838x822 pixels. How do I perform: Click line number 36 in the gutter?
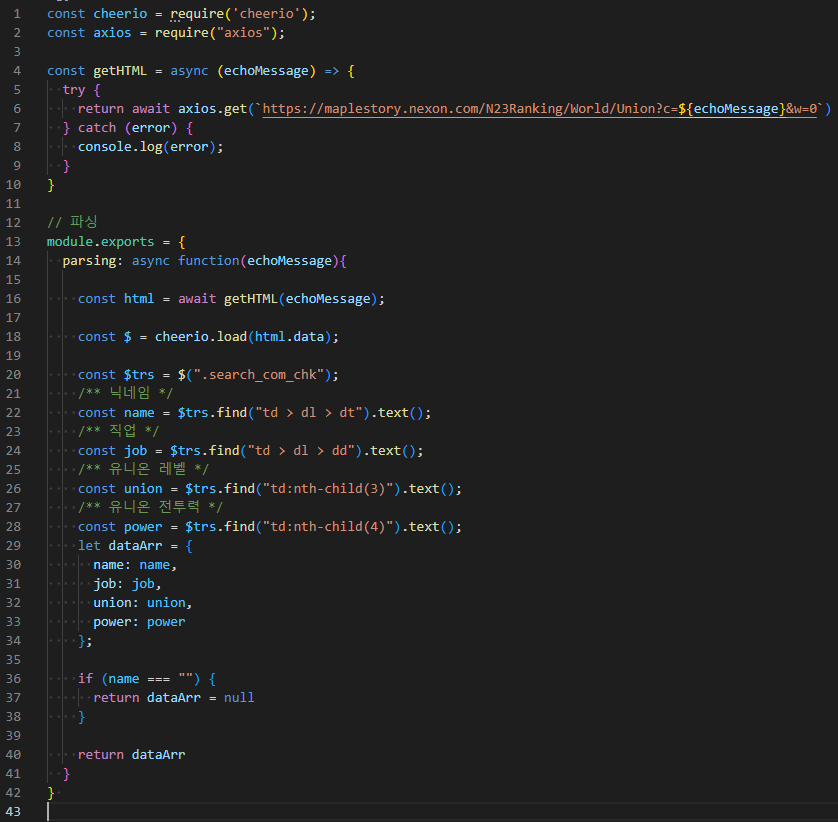(x=13, y=678)
